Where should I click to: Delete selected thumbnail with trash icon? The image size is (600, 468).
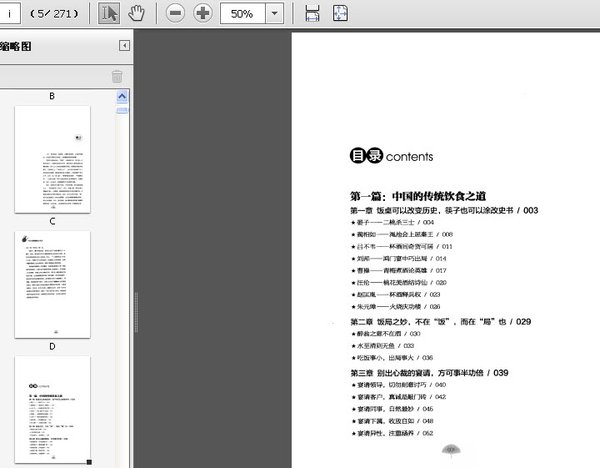(117, 76)
